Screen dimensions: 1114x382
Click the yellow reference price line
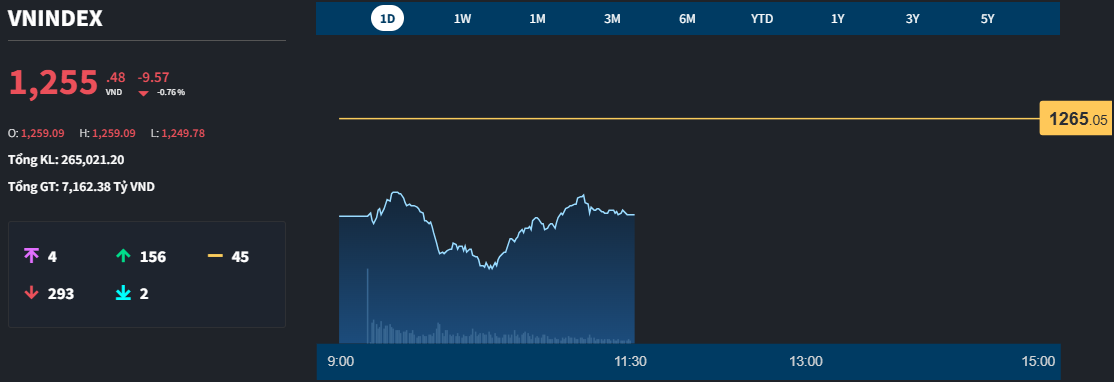click(x=689, y=119)
